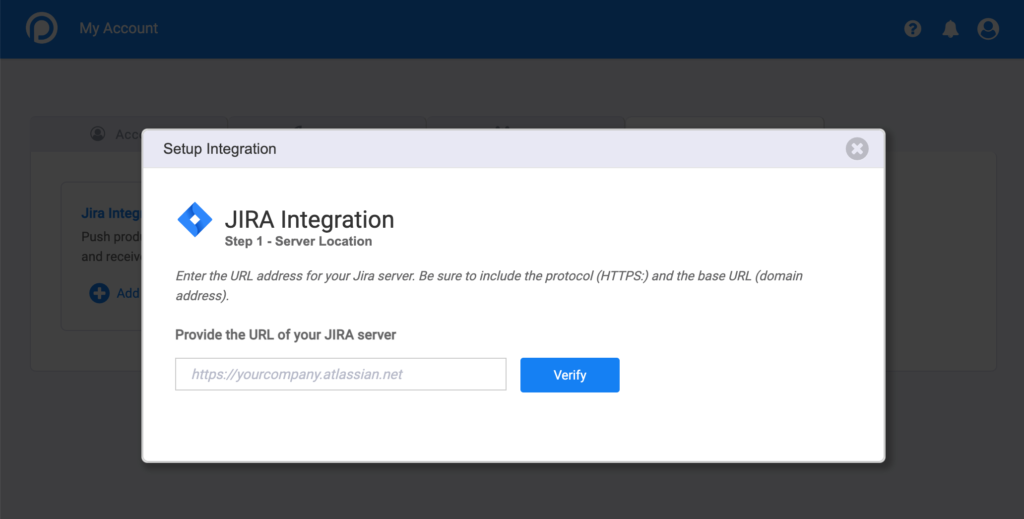Click the Provide the URL label
1024x519 pixels.
[285, 335]
